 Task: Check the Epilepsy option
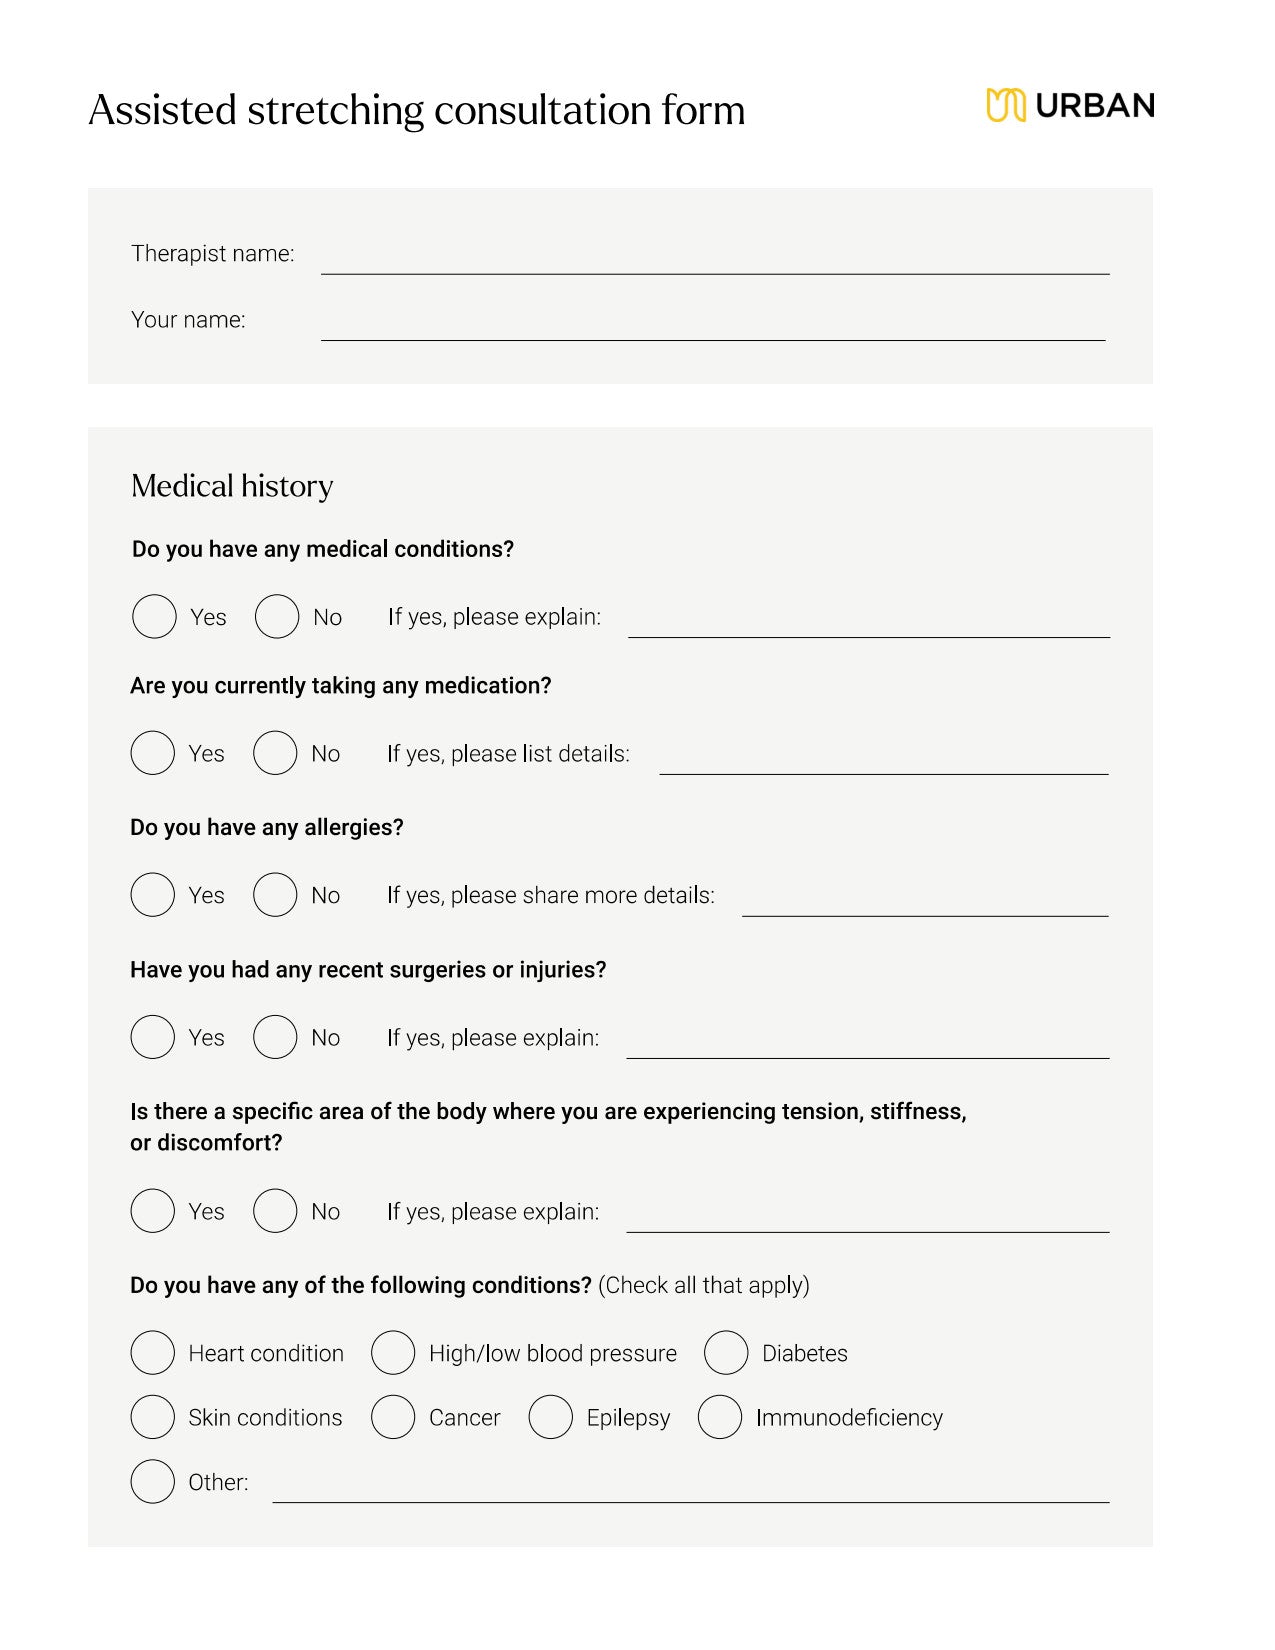pos(550,1417)
